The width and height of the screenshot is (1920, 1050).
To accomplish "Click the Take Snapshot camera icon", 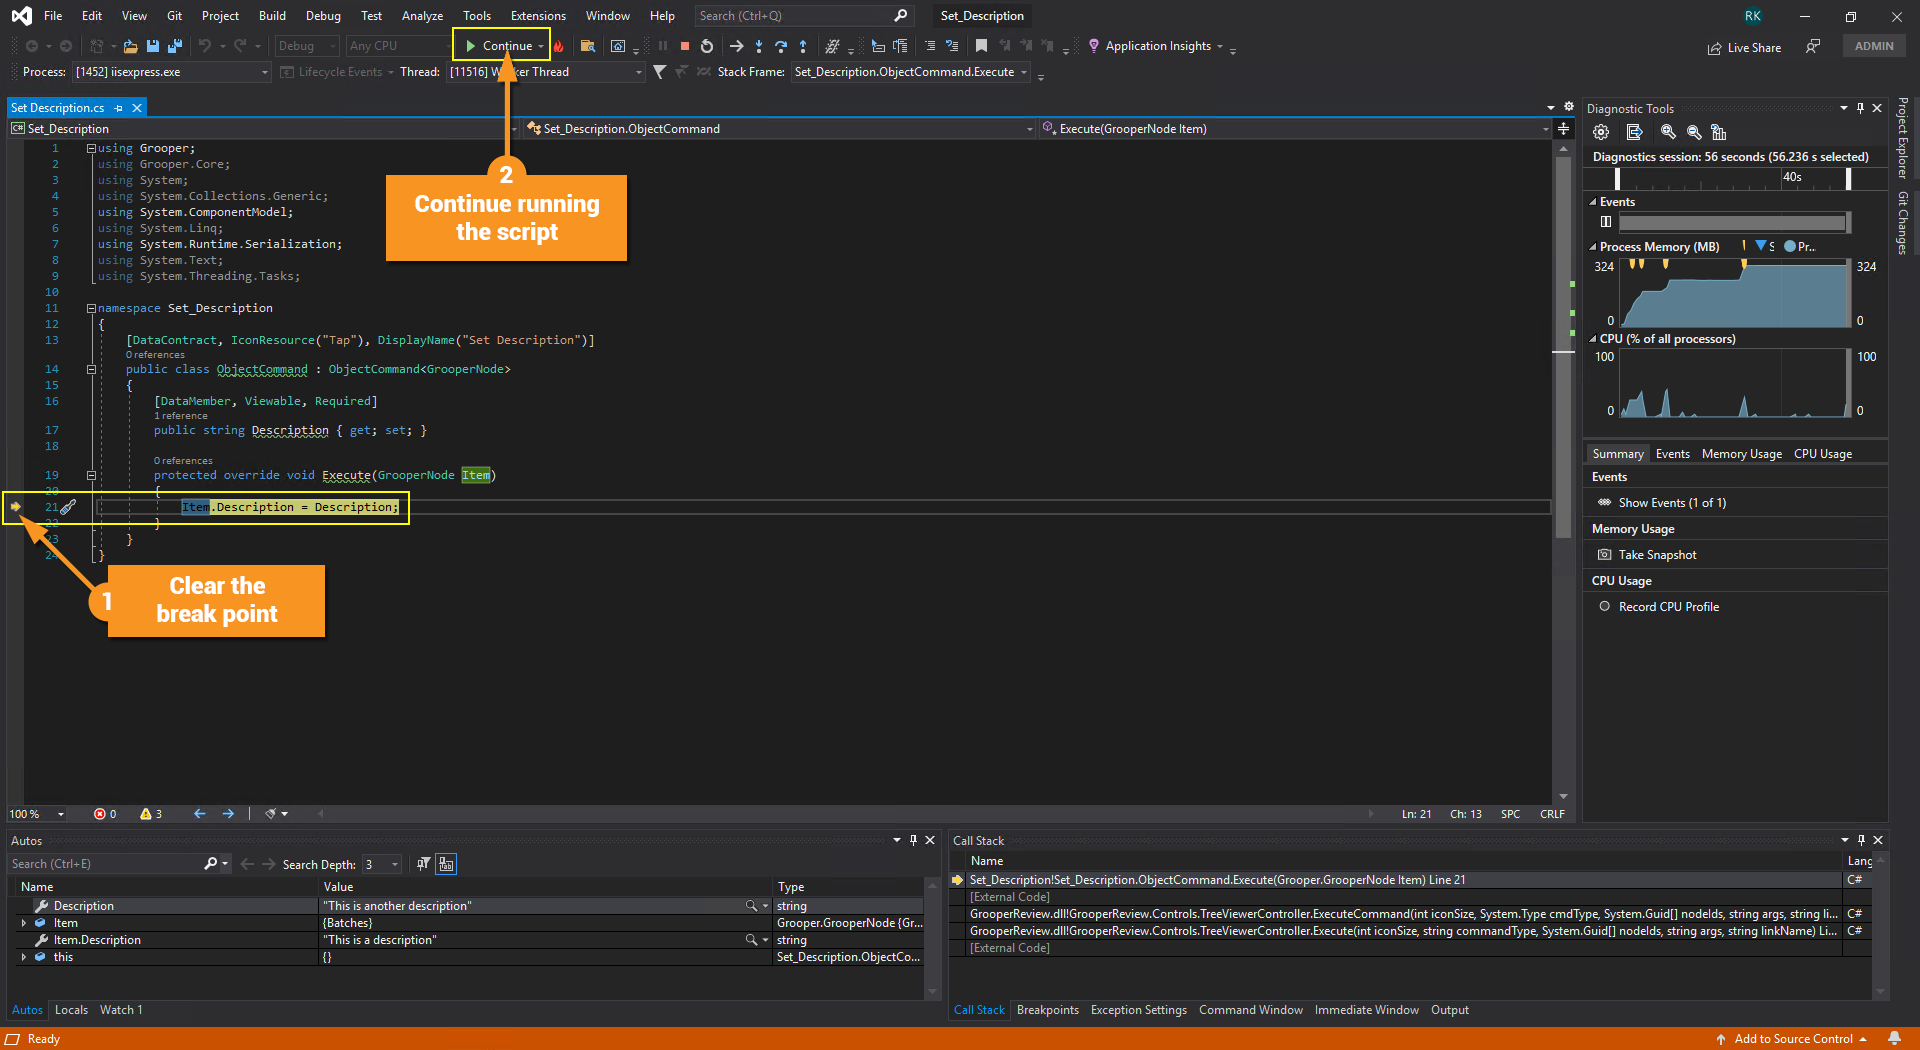I will coord(1604,555).
